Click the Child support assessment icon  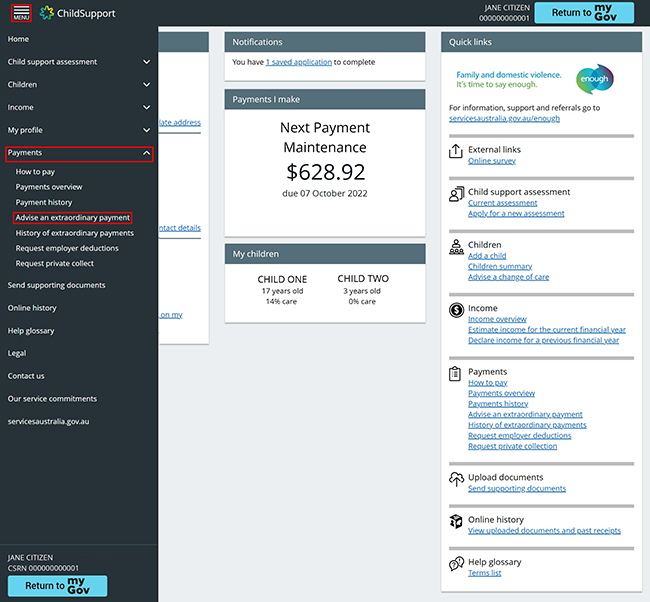456,194
